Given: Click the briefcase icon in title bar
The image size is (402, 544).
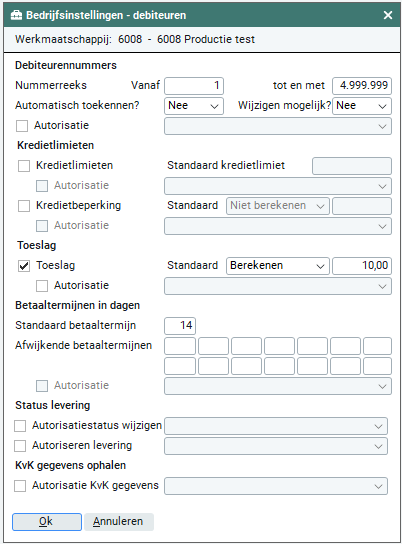Looking at the screenshot, I should pyautogui.click(x=16, y=15).
